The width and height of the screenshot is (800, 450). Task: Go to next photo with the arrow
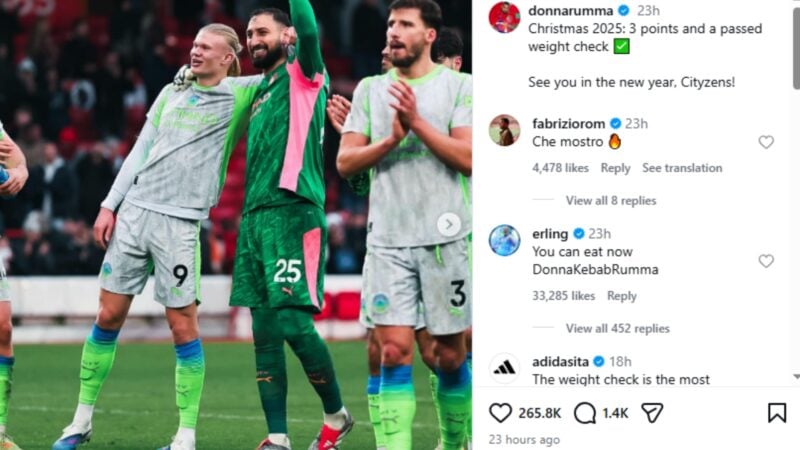(x=449, y=224)
